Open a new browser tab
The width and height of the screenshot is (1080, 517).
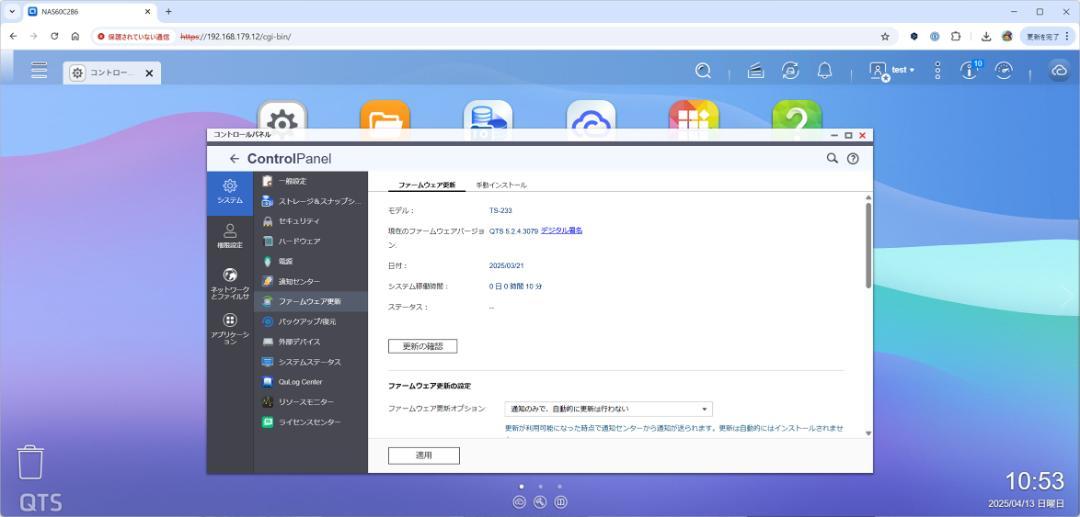(x=168, y=12)
